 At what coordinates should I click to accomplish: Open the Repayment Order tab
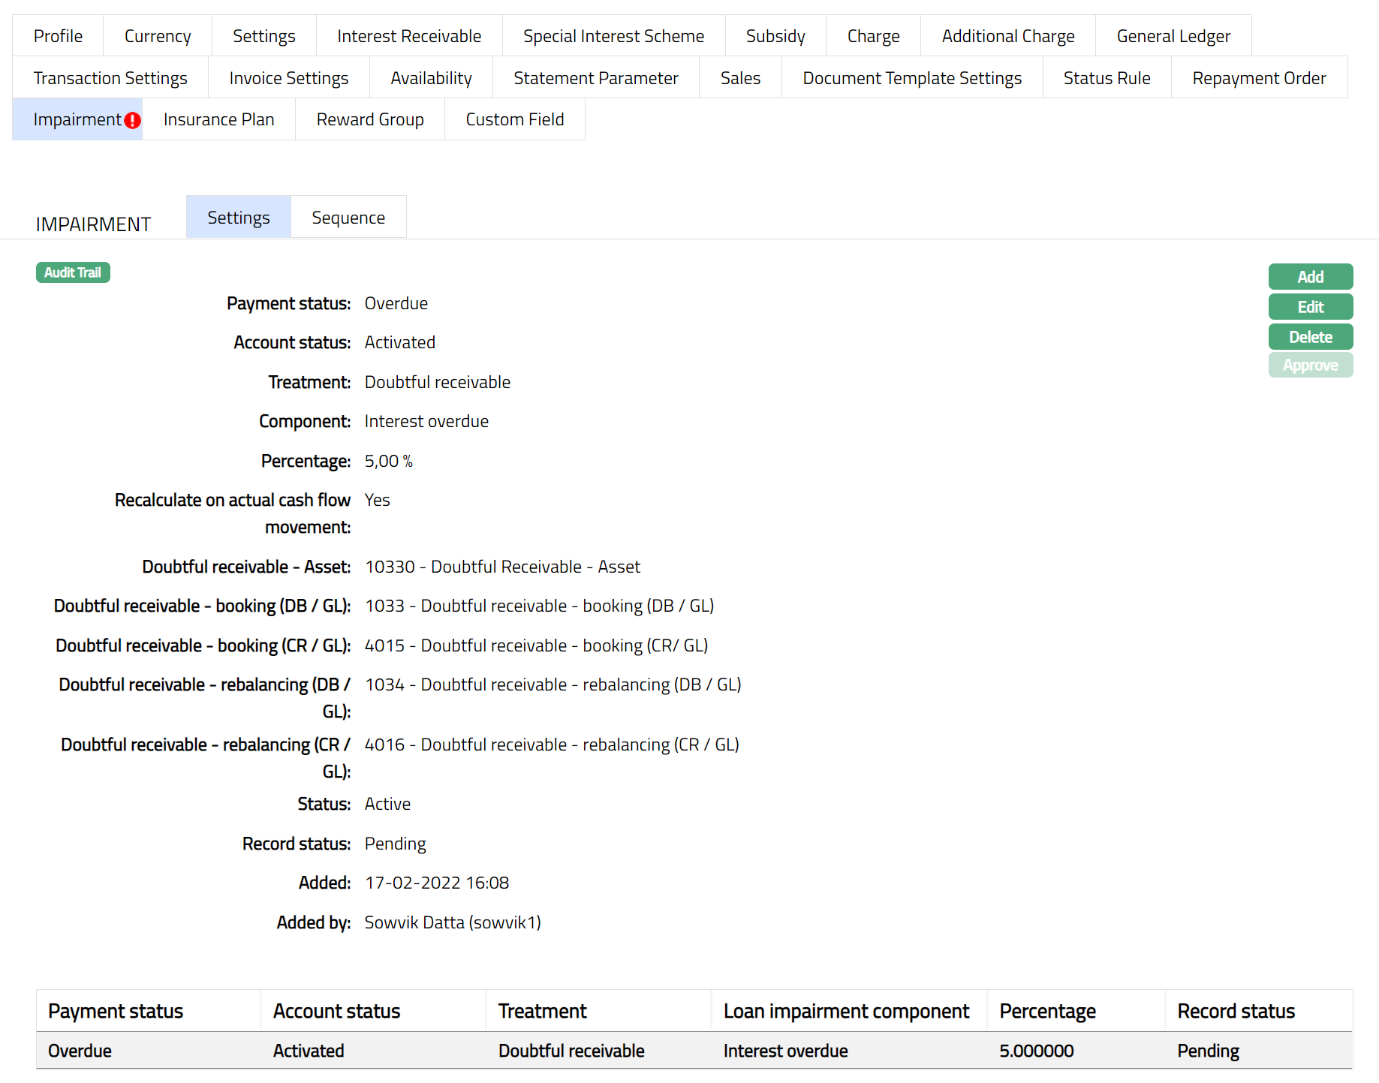coord(1259,78)
